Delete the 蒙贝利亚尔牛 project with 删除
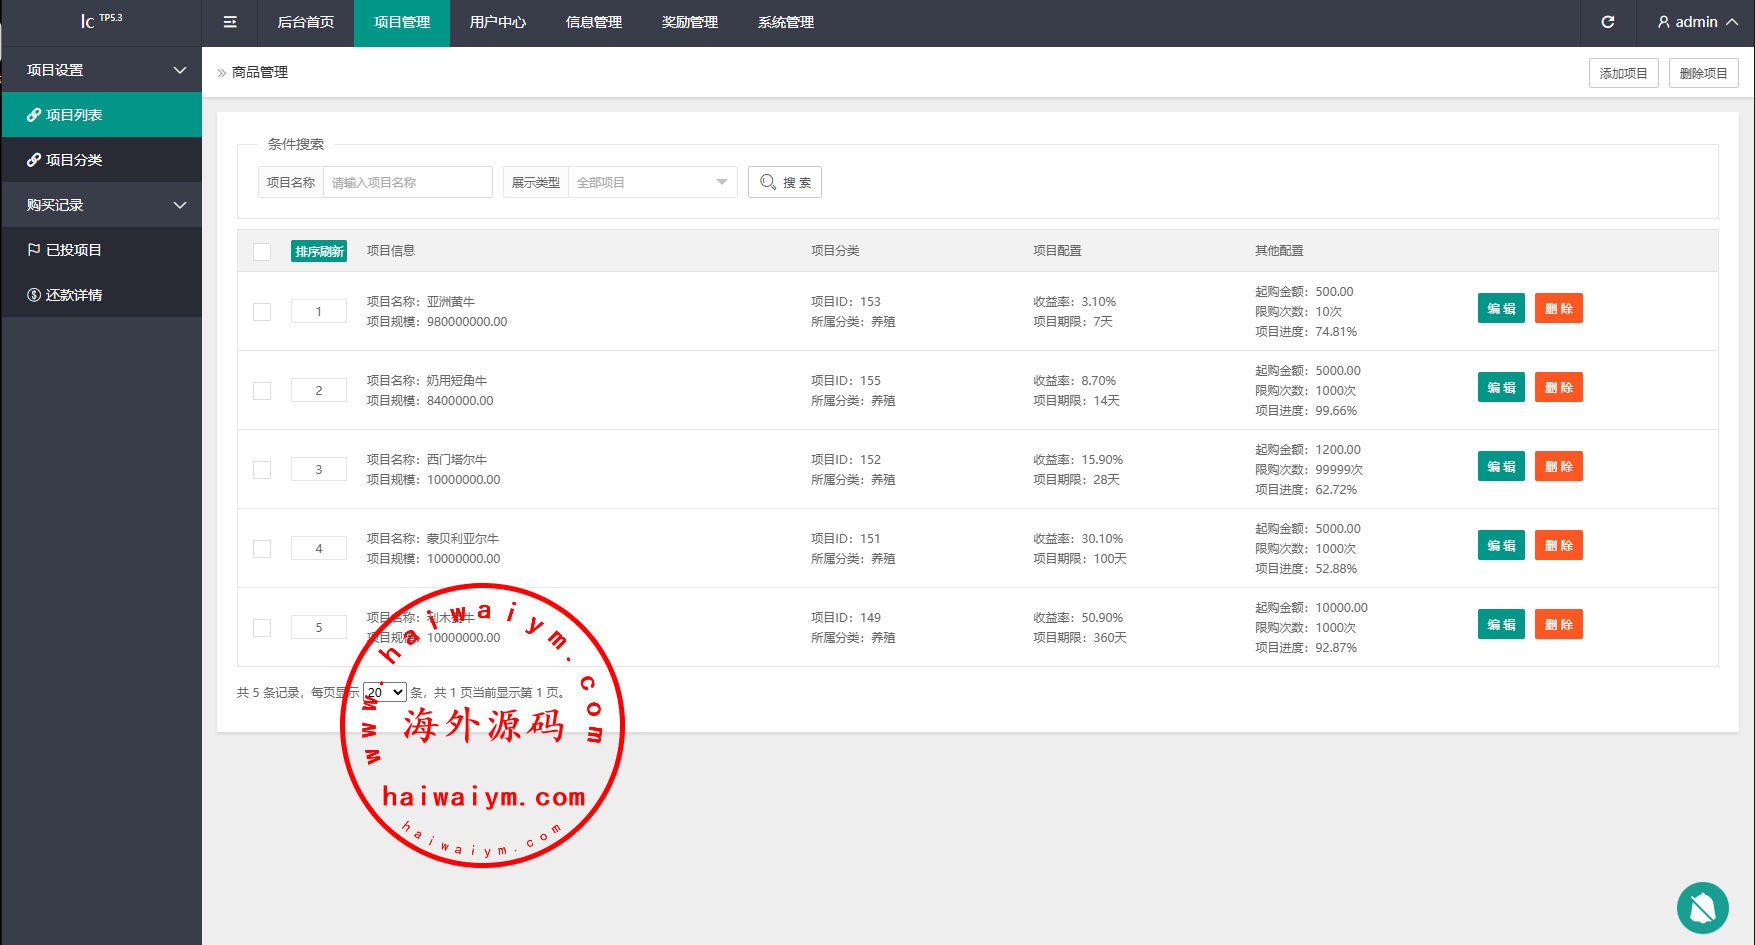The image size is (1755, 945). click(1558, 546)
